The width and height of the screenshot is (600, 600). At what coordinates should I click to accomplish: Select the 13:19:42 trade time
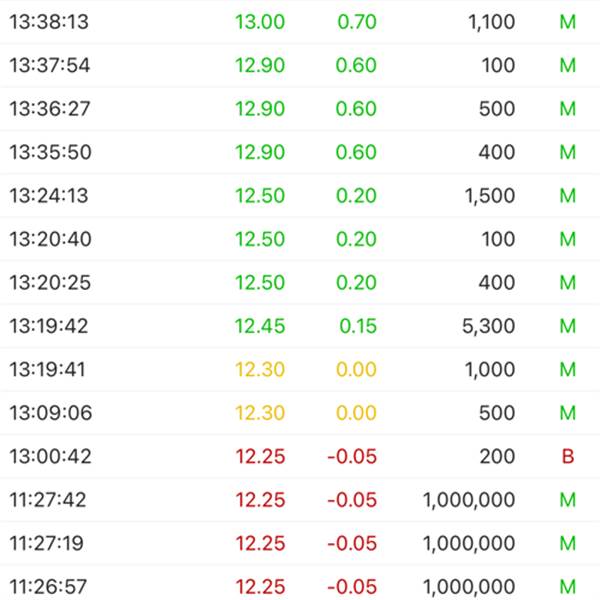48,326
